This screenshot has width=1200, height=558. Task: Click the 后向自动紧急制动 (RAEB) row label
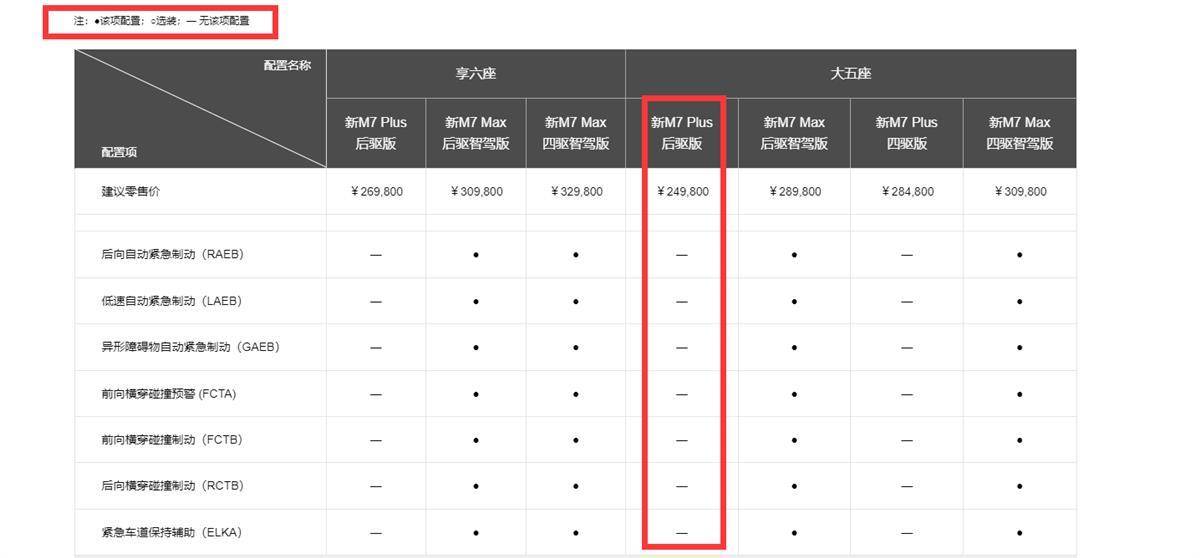tap(172, 255)
